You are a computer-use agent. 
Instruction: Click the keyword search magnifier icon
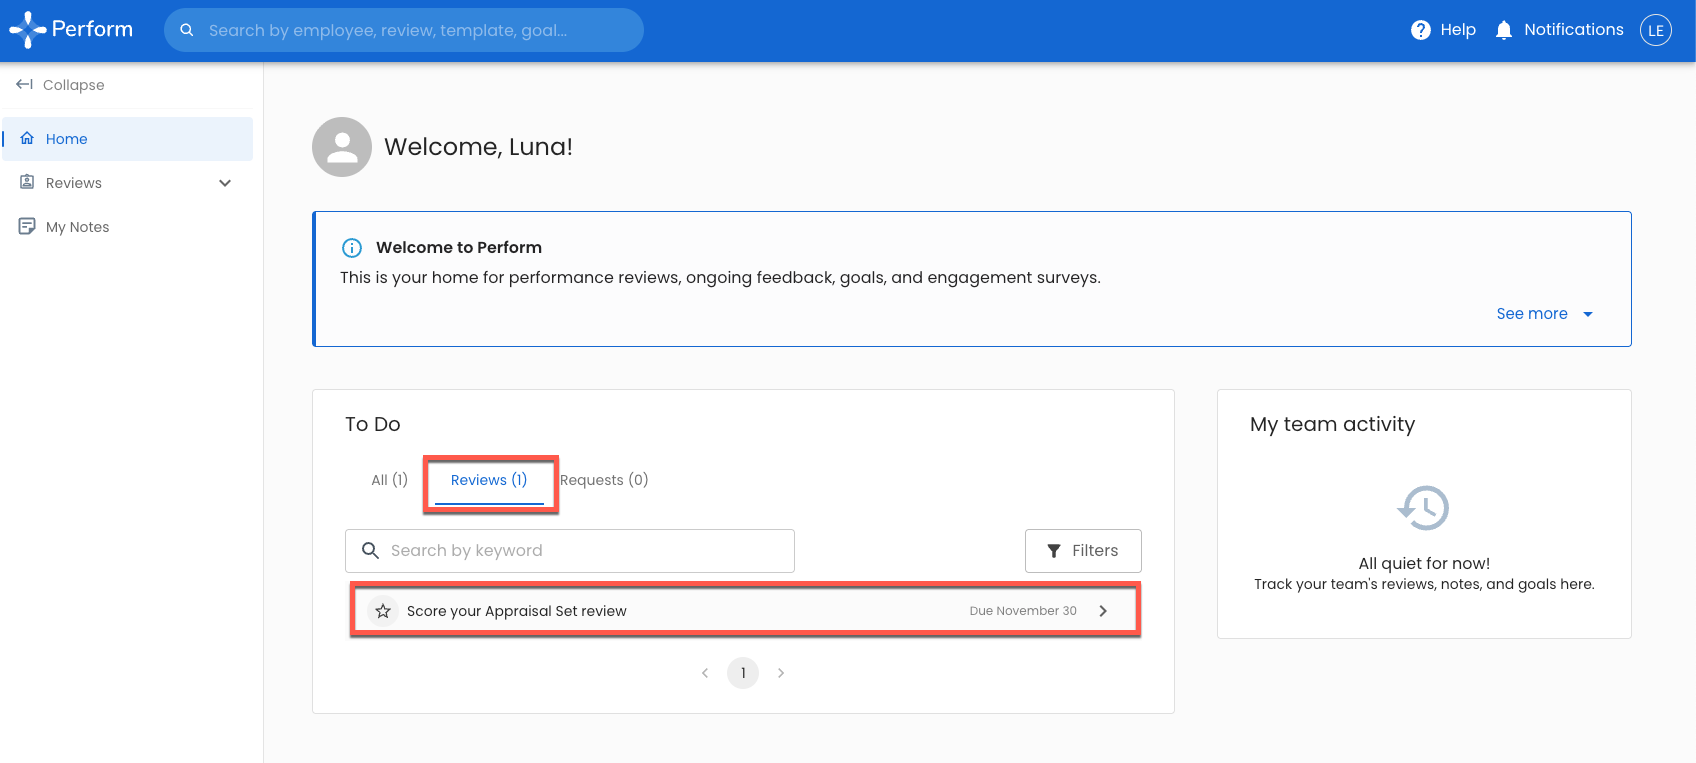(x=370, y=551)
